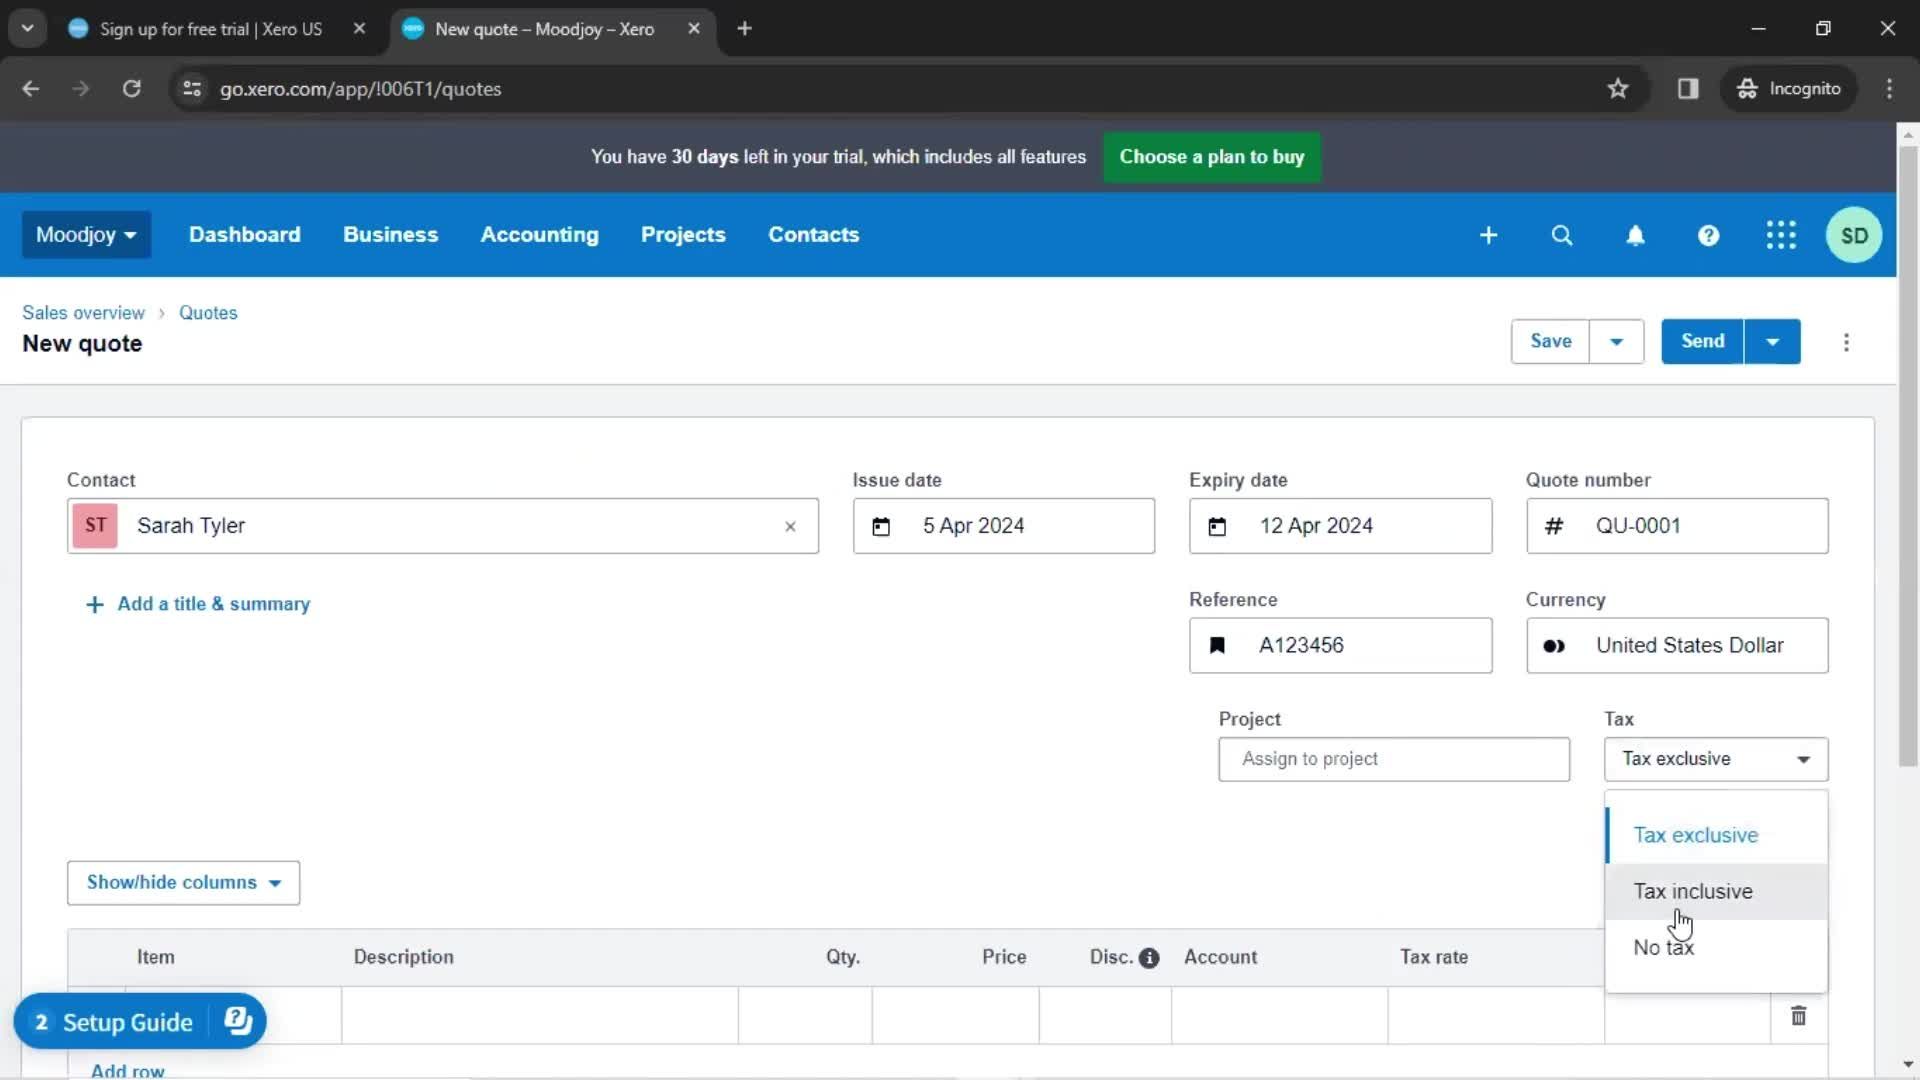Open the Setup Guide button

click(140, 1021)
